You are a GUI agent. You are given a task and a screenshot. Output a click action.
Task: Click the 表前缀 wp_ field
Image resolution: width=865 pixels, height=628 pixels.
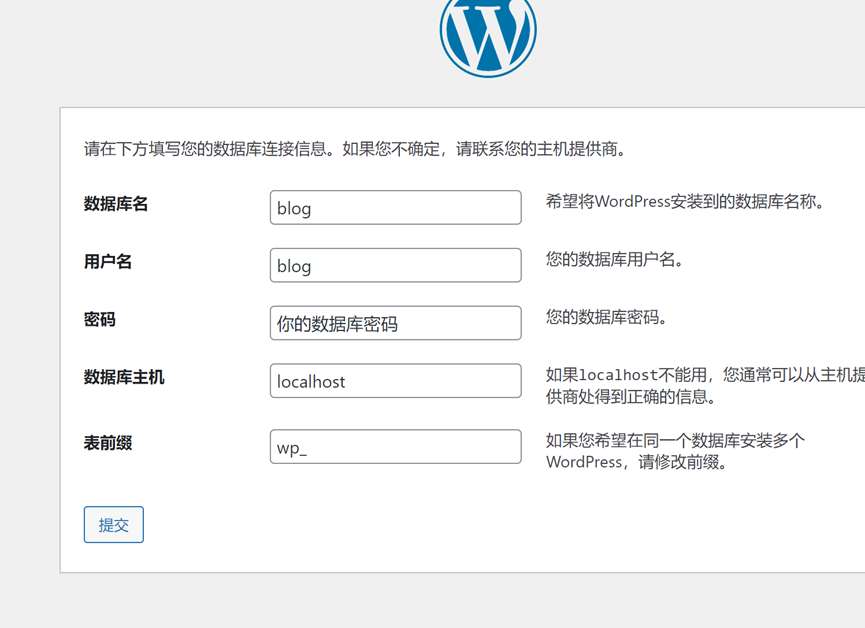point(396,446)
